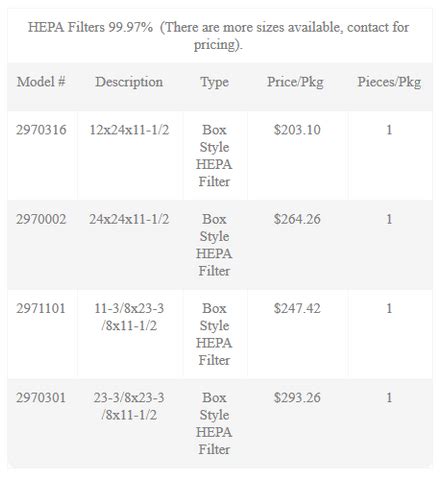Viewport: 442px width, 480px height.
Task: Click the Model # column header
Action: [41, 82]
